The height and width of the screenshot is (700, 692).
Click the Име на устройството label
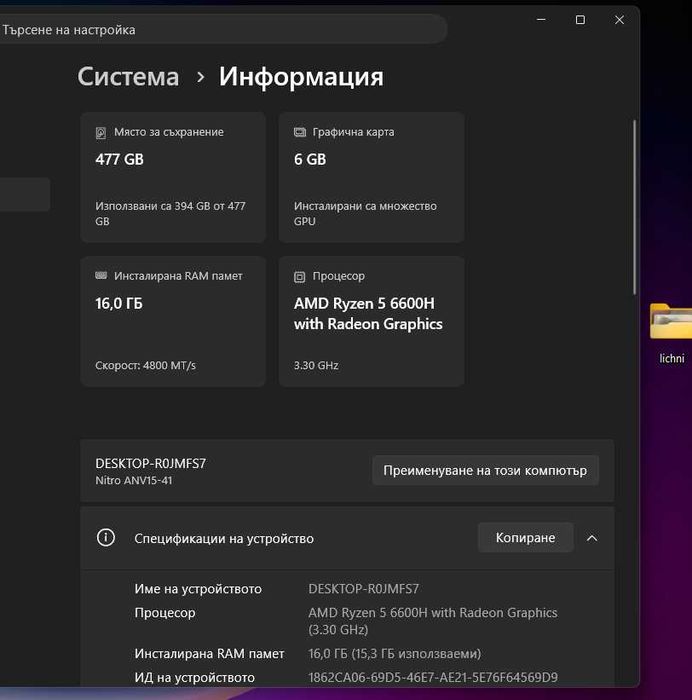pos(198,589)
